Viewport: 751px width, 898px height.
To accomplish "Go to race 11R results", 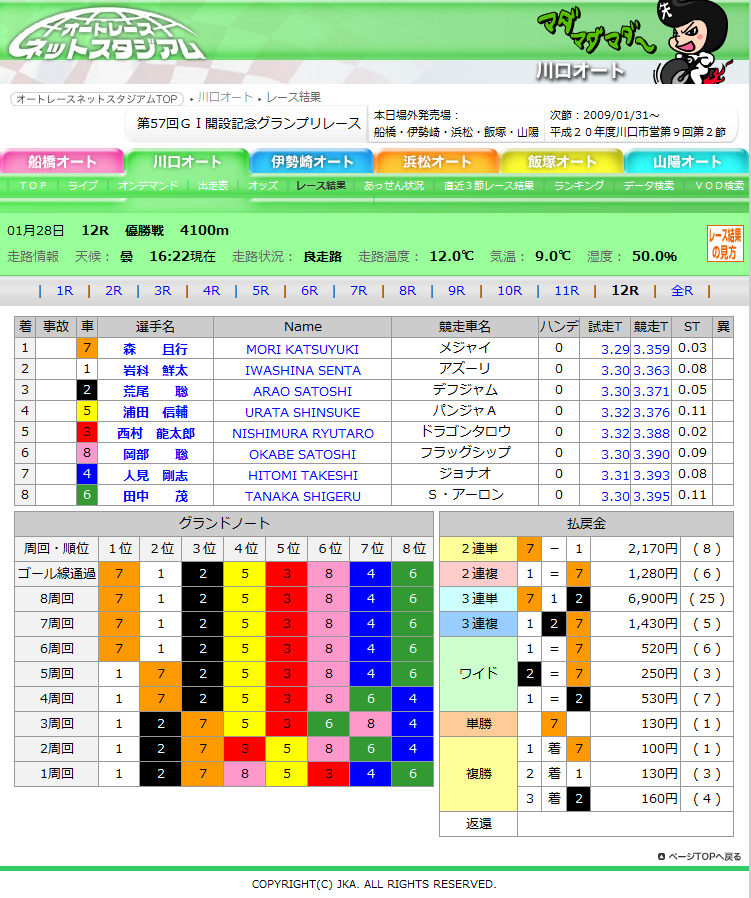I will click(567, 290).
